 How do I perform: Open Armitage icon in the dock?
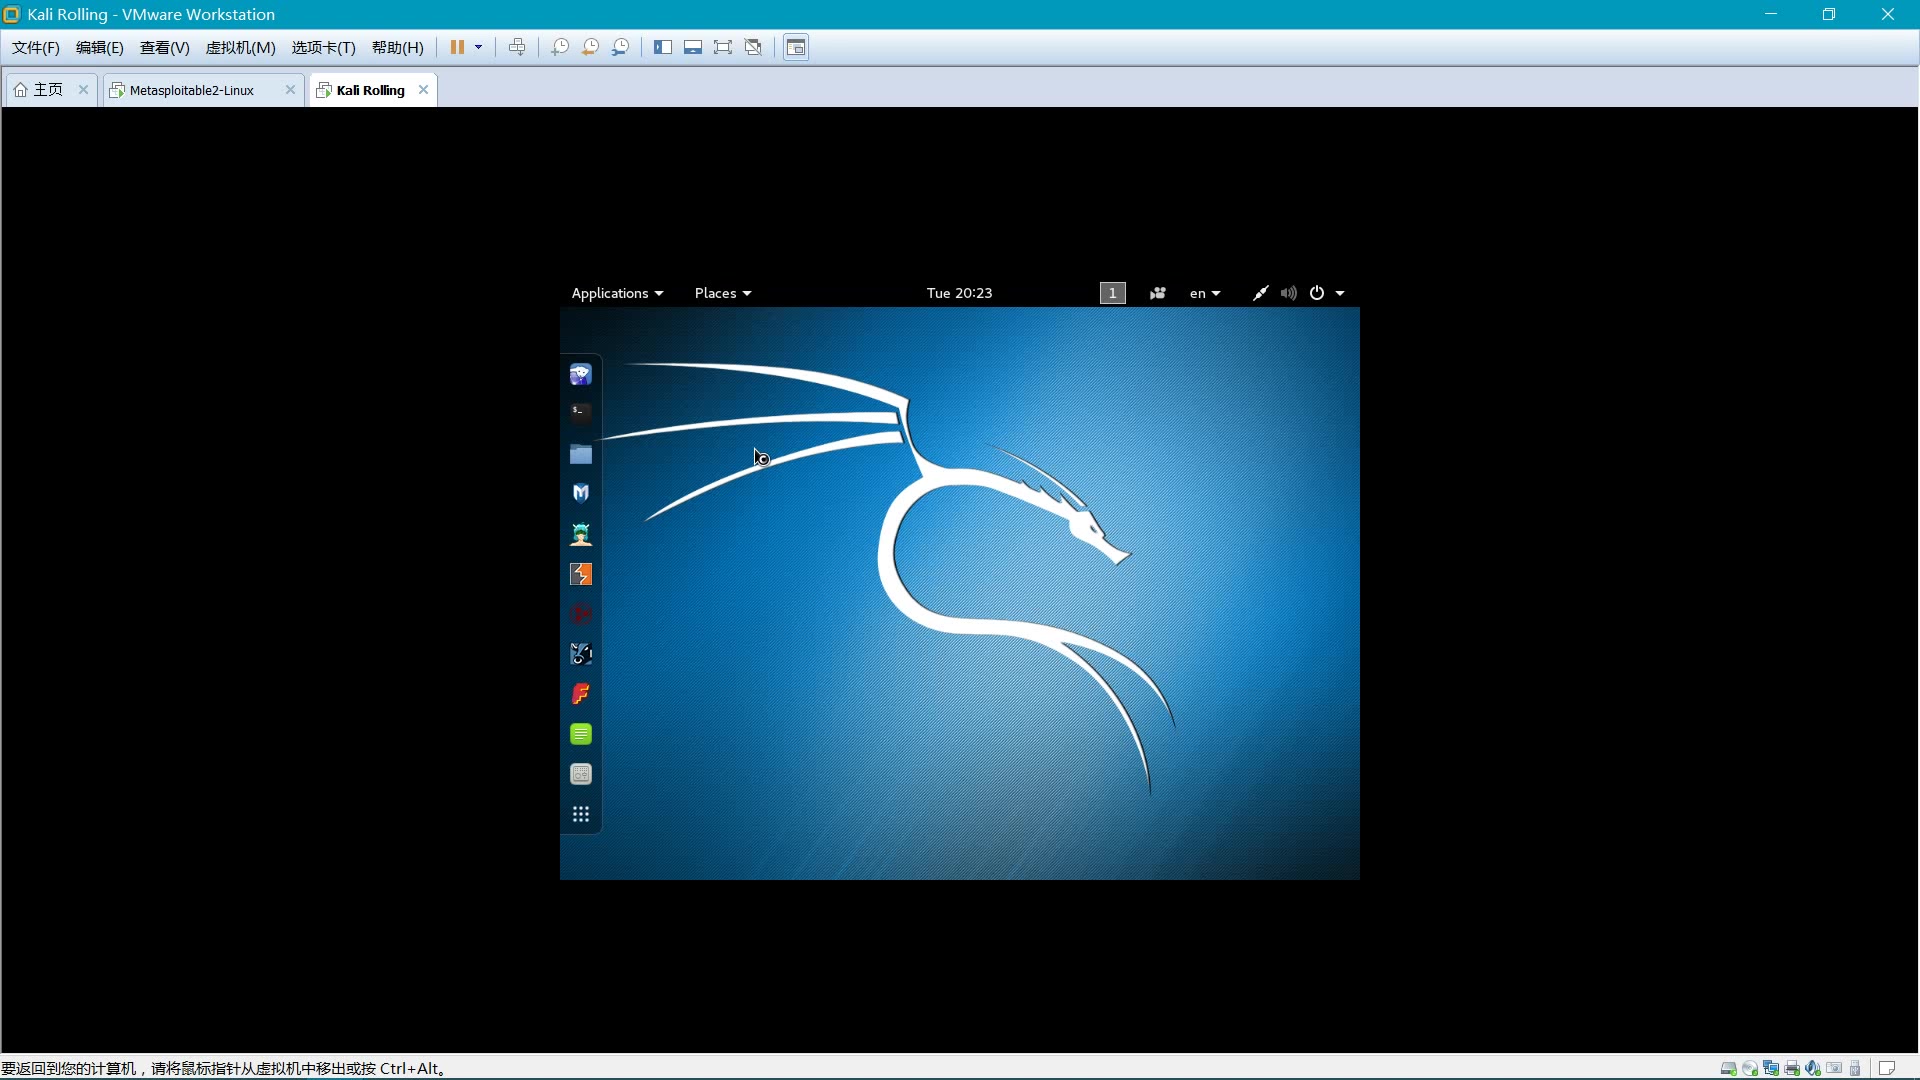[580, 534]
